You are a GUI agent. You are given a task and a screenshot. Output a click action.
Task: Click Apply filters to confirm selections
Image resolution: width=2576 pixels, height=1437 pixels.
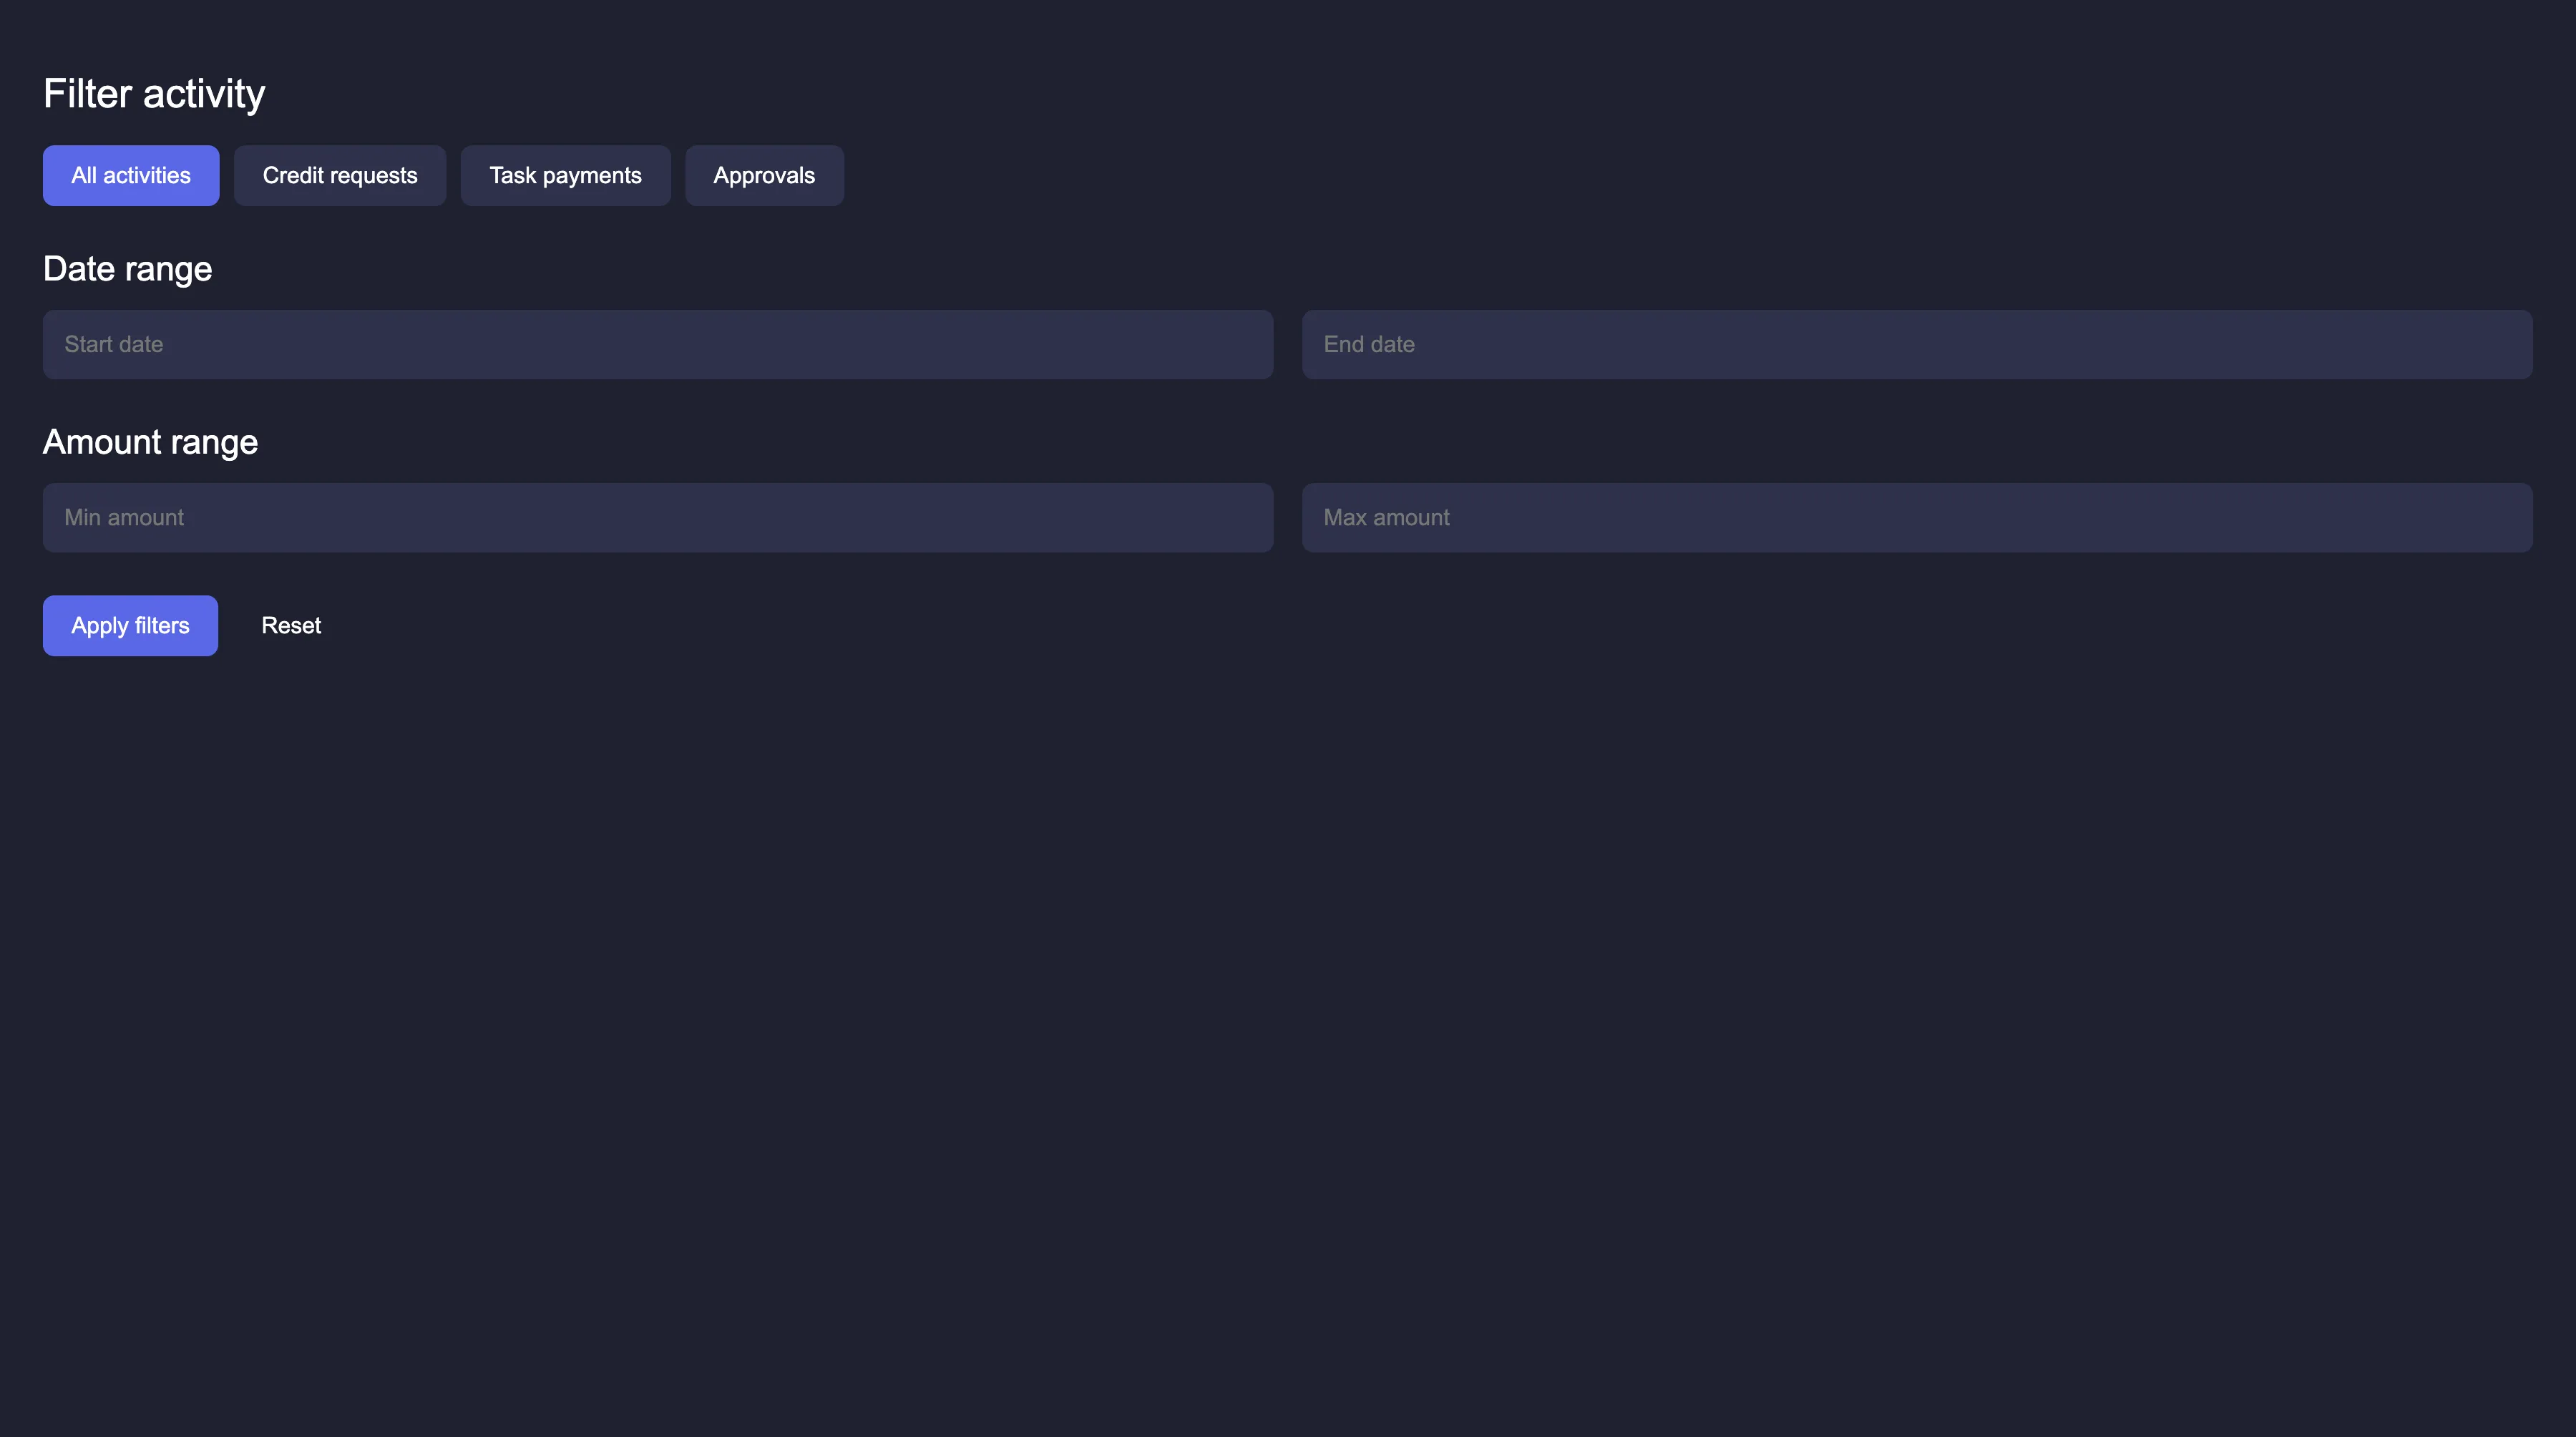pyautogui.click(x=130, y=625)
